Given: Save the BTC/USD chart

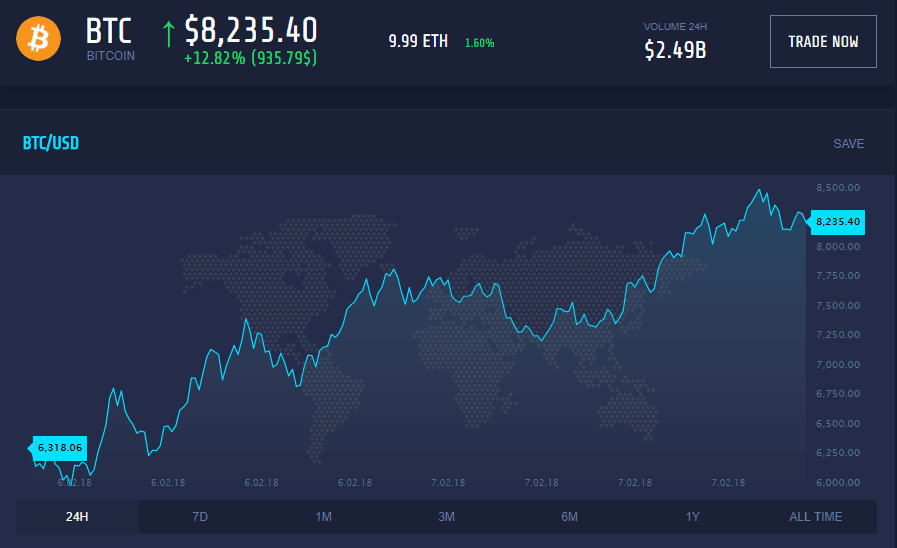Looking at the screenshot, I should (848, 144).
